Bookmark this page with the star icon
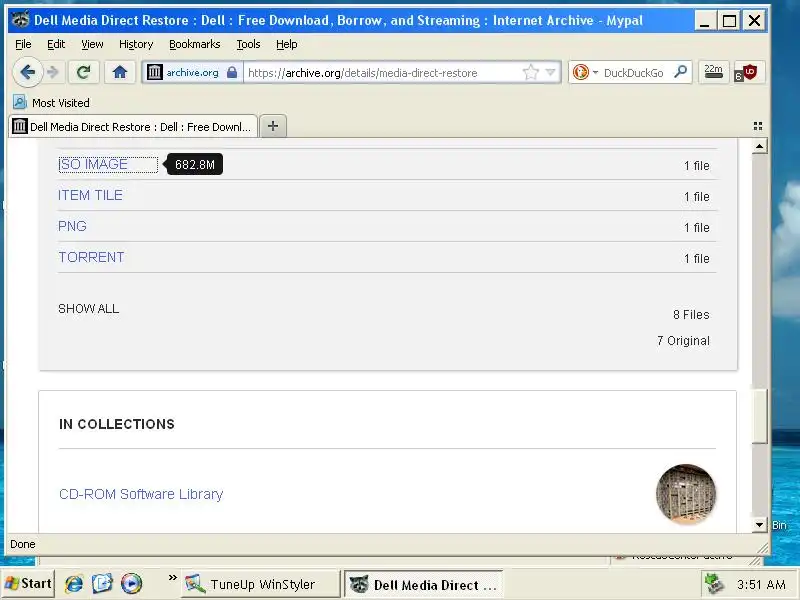Screen dimensions: 800x600 [531, 72]
